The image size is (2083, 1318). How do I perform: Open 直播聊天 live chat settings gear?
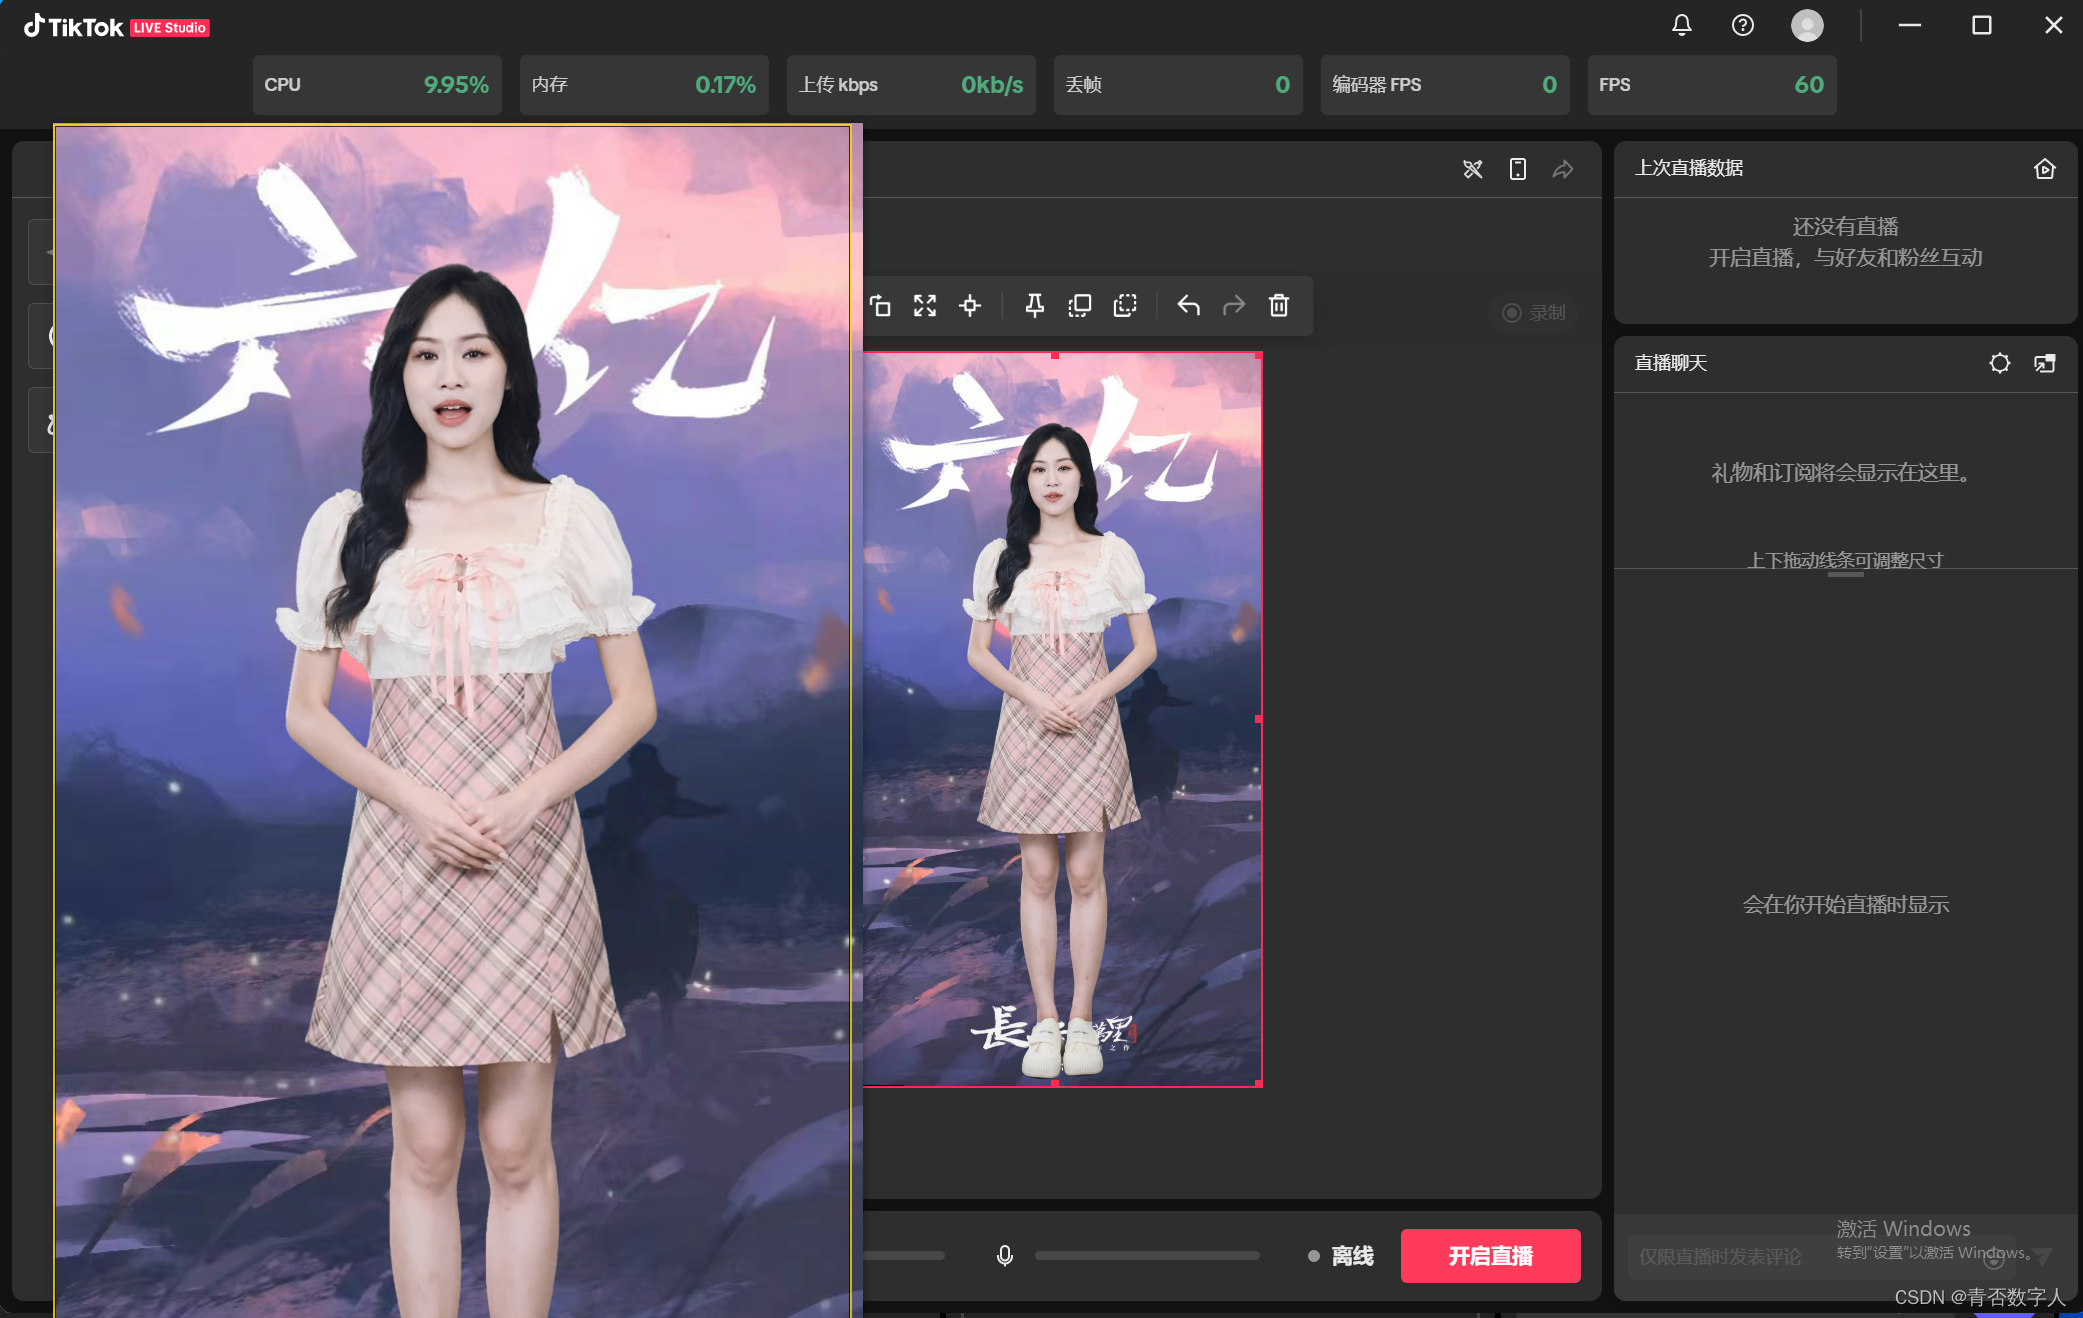(x=2001, y=363)
